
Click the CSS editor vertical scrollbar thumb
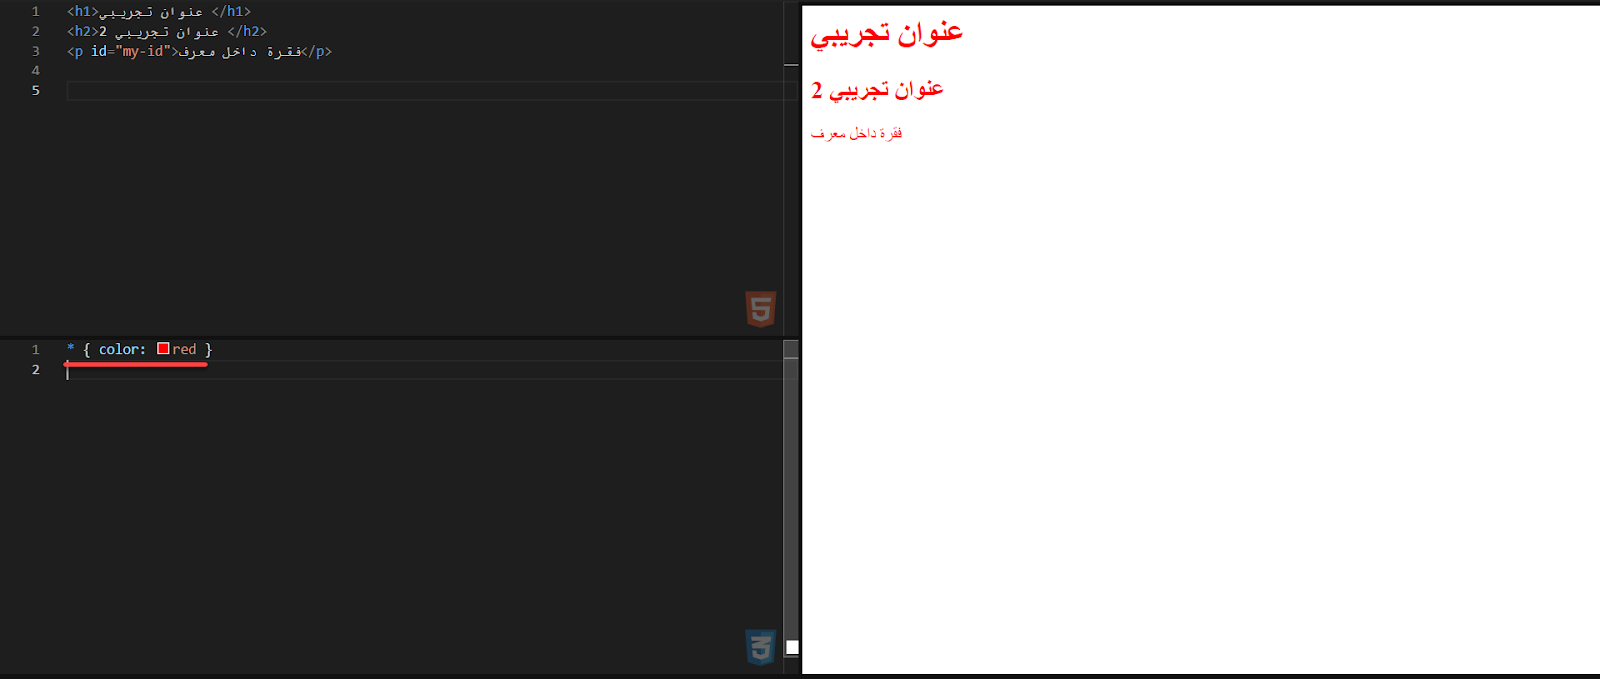(791, 349)
